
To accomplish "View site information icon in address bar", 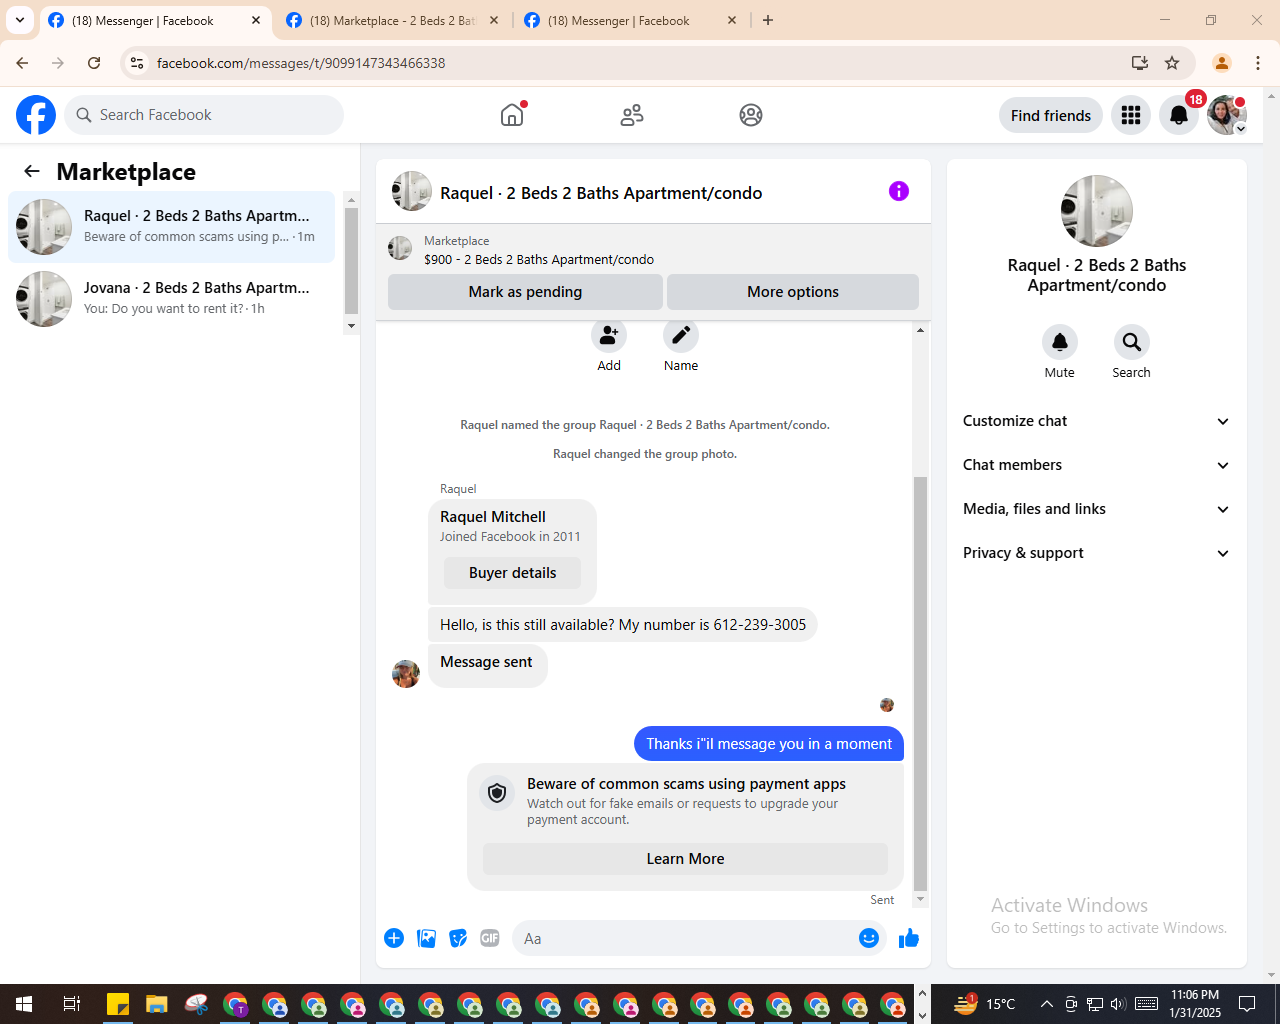I will coord(138,63).
